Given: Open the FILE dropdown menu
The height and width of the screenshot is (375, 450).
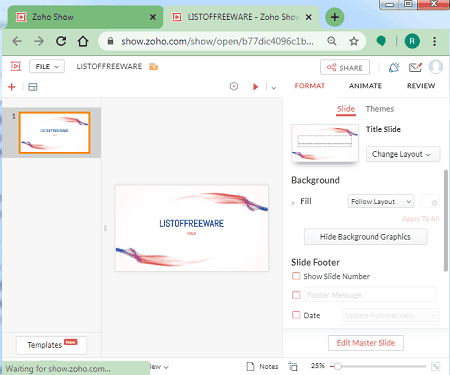Looking at the screenshot, I should pos(47,67).
